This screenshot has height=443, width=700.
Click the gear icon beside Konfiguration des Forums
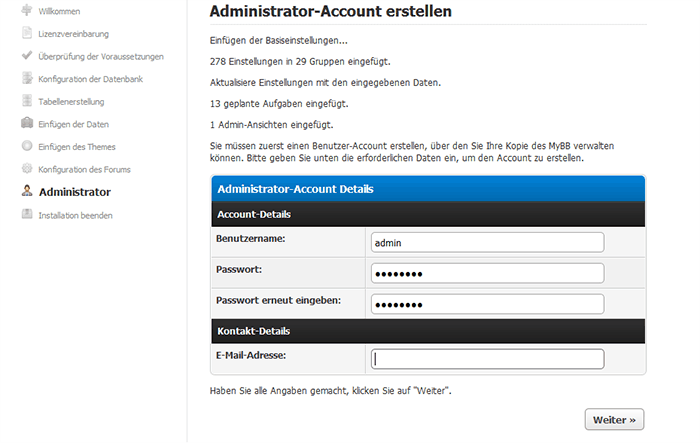click(x=27, y=168)
